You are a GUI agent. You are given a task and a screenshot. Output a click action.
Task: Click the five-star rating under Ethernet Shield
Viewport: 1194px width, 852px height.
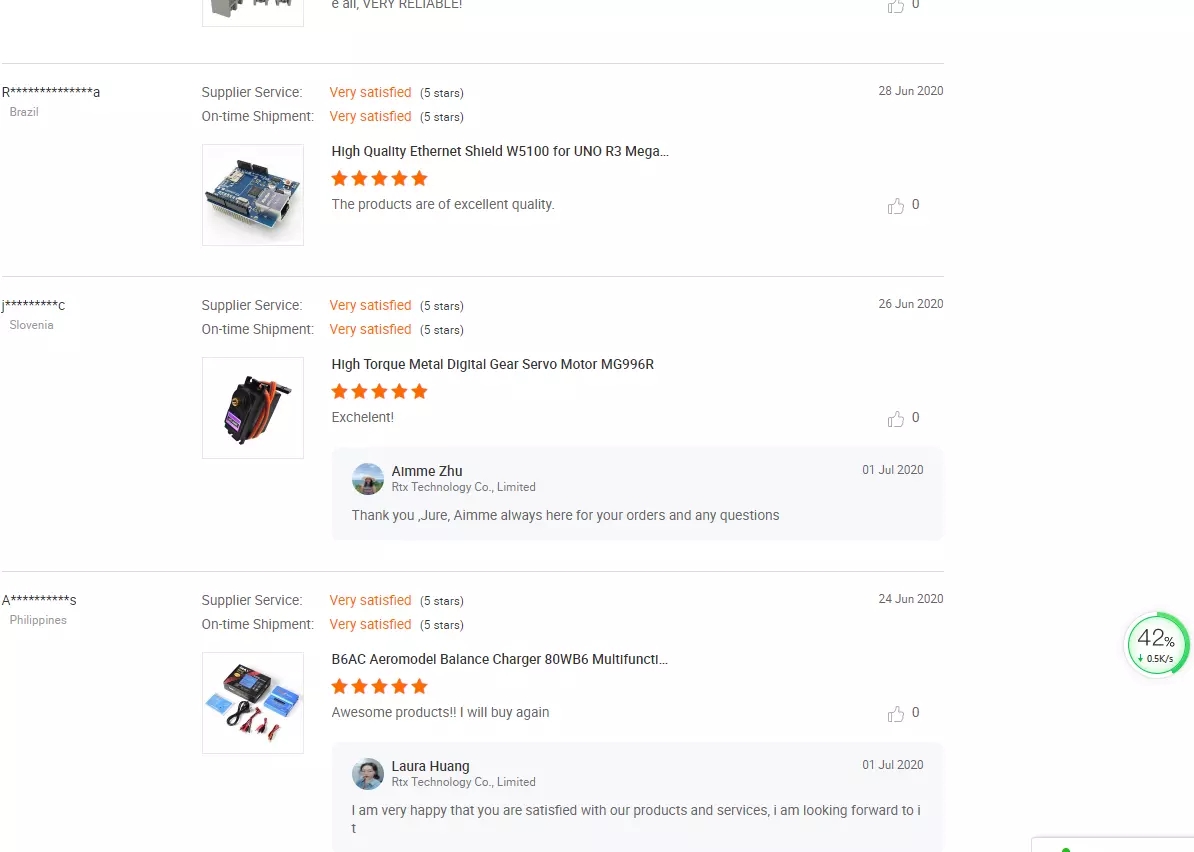(379, 178)
